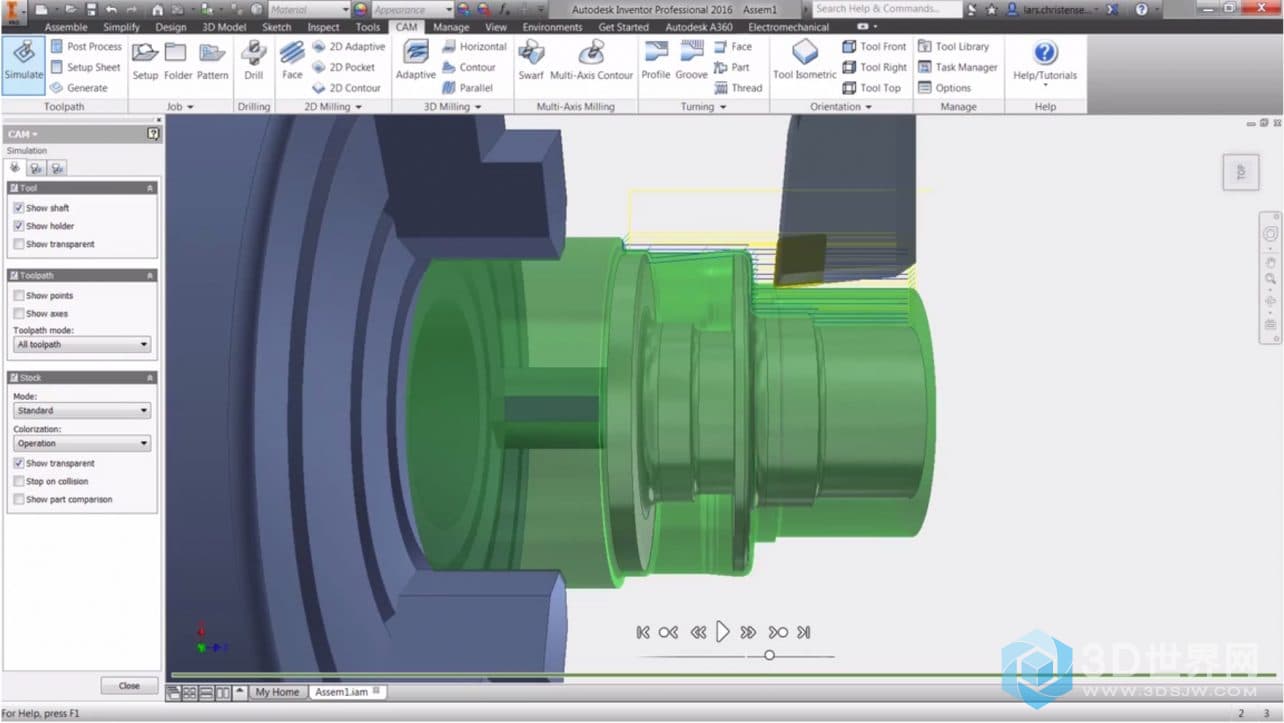
Task: Click the simulation speed slider handle
Action: [769, 655]
